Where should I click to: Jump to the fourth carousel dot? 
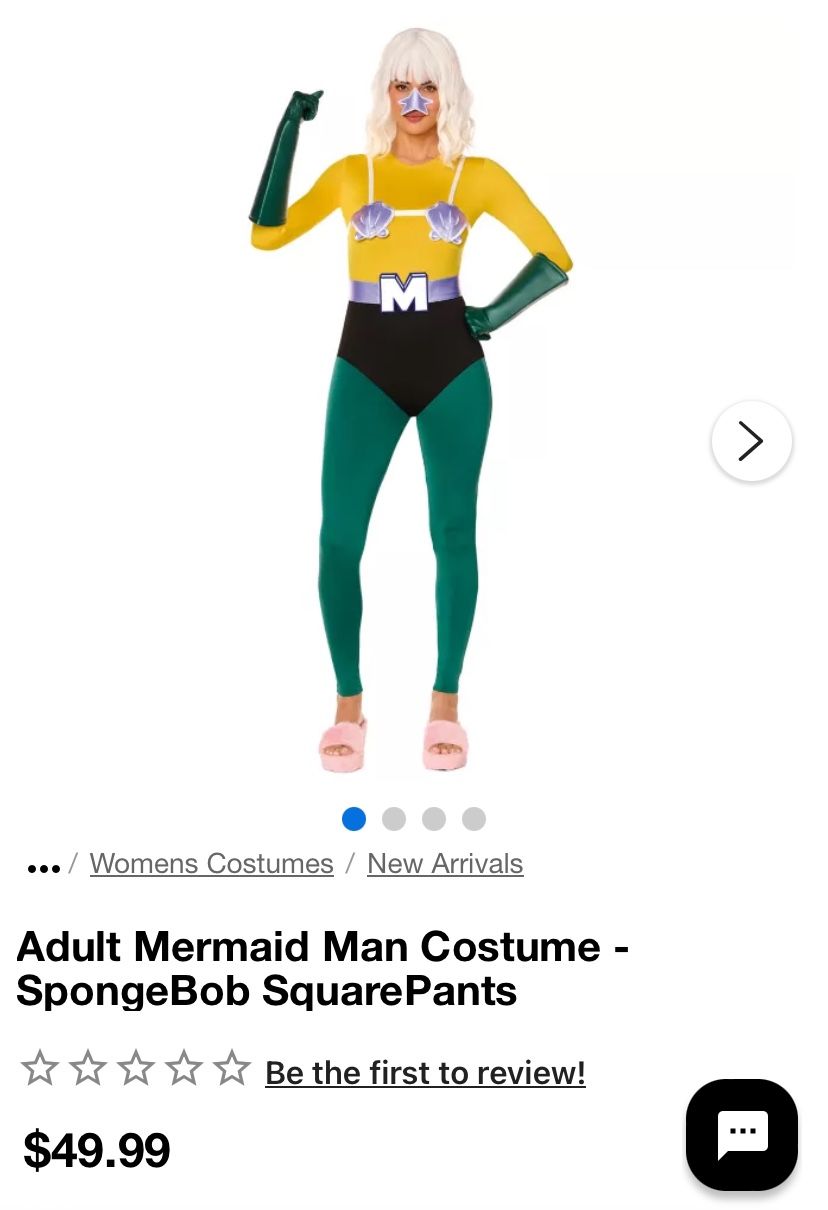[474, 819]
